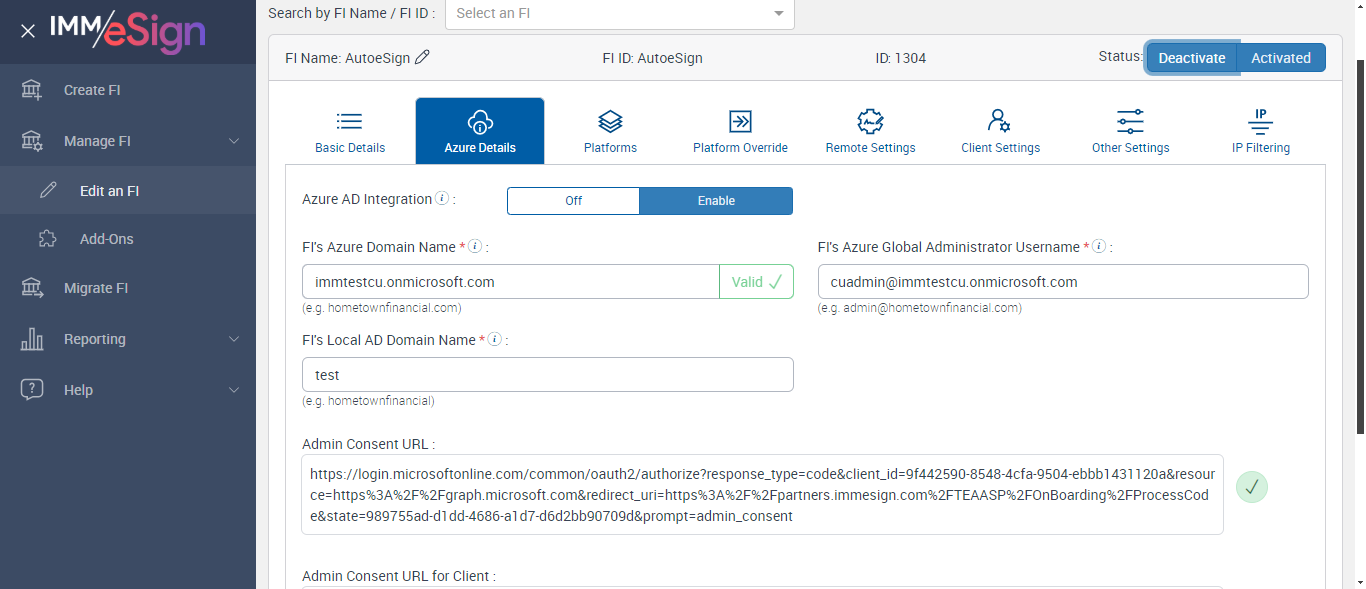1366x589 pixels.
Task: Click the 'ID: 1304' text
Action: [900, 58]
